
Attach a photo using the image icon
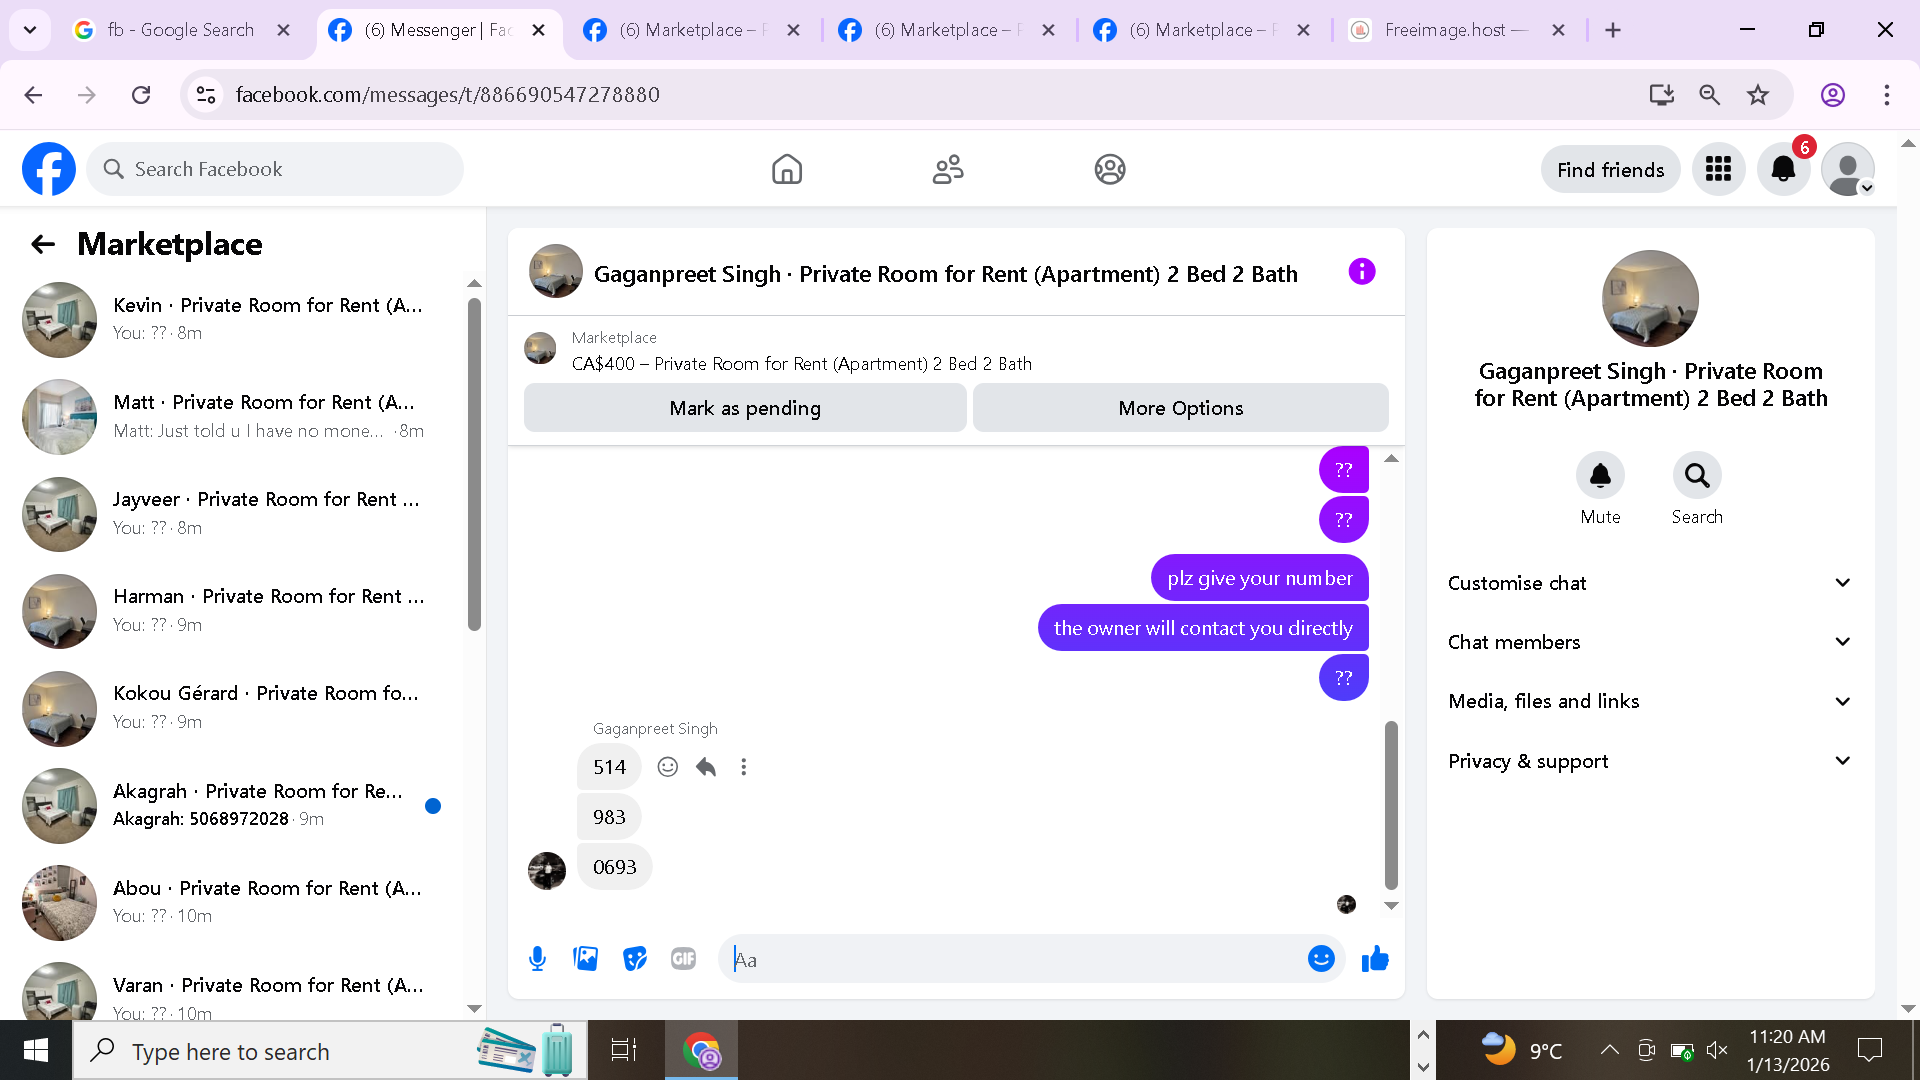[586, 959]
